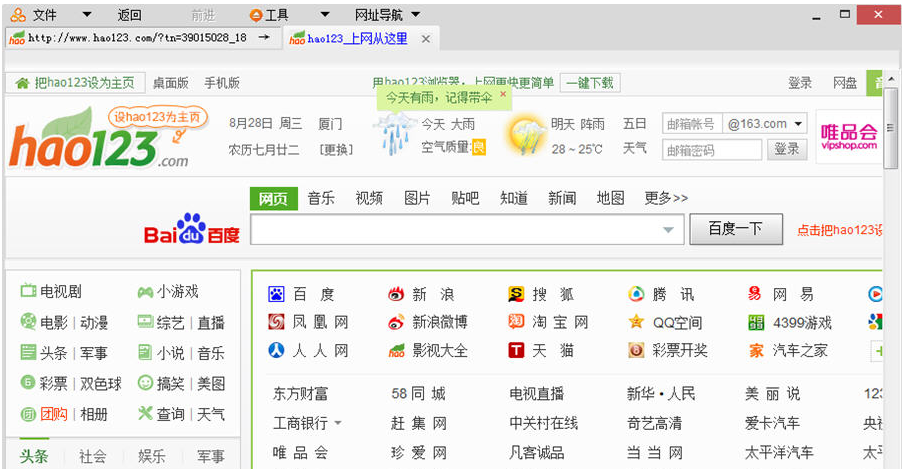Click the 小游戏 gamepad icon
Image resolution: width=905 pixels, height=469 pixels.
coord(144,292)
